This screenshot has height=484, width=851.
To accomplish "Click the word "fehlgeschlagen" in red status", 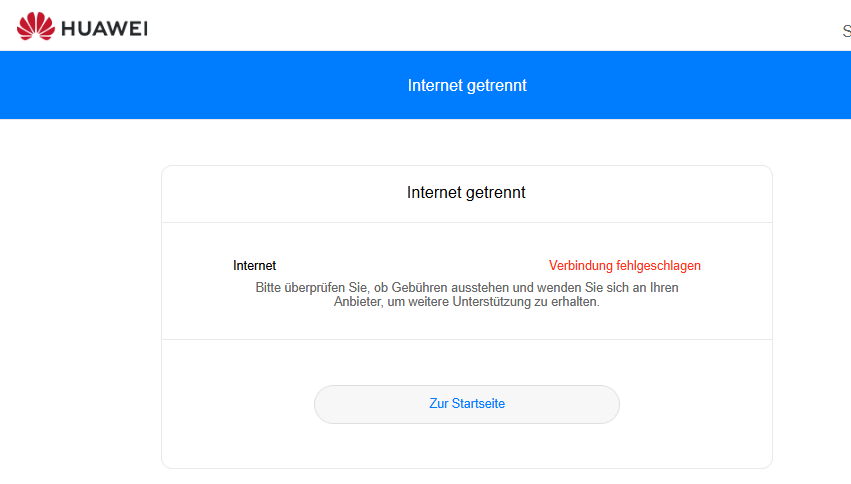I will 657,266.
